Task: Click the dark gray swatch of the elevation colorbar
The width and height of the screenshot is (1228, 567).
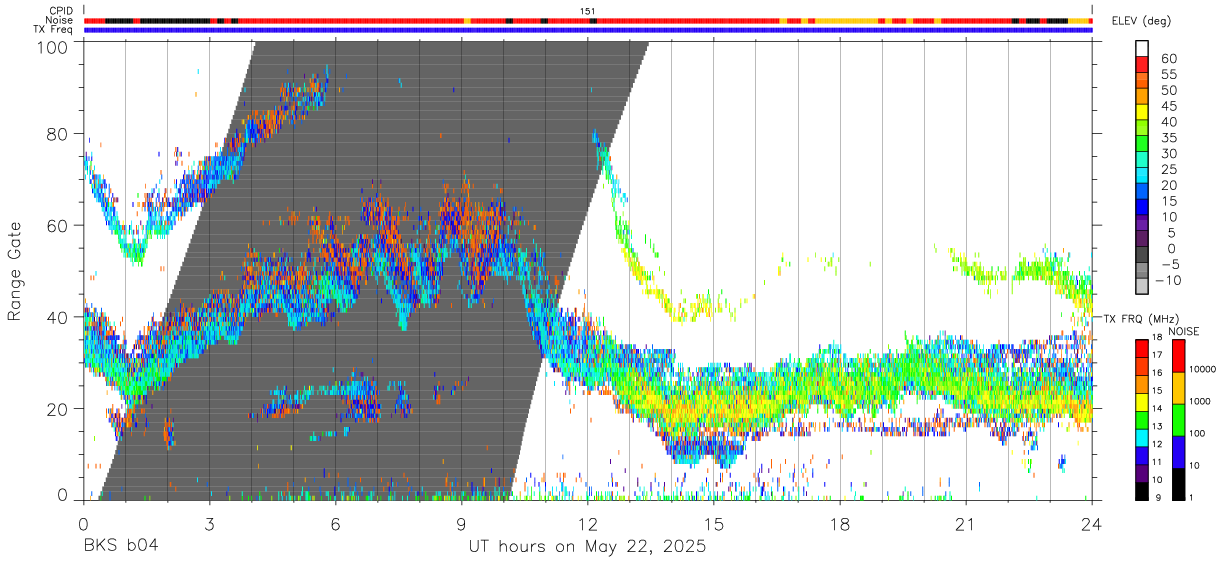Action: [1142, 255]
